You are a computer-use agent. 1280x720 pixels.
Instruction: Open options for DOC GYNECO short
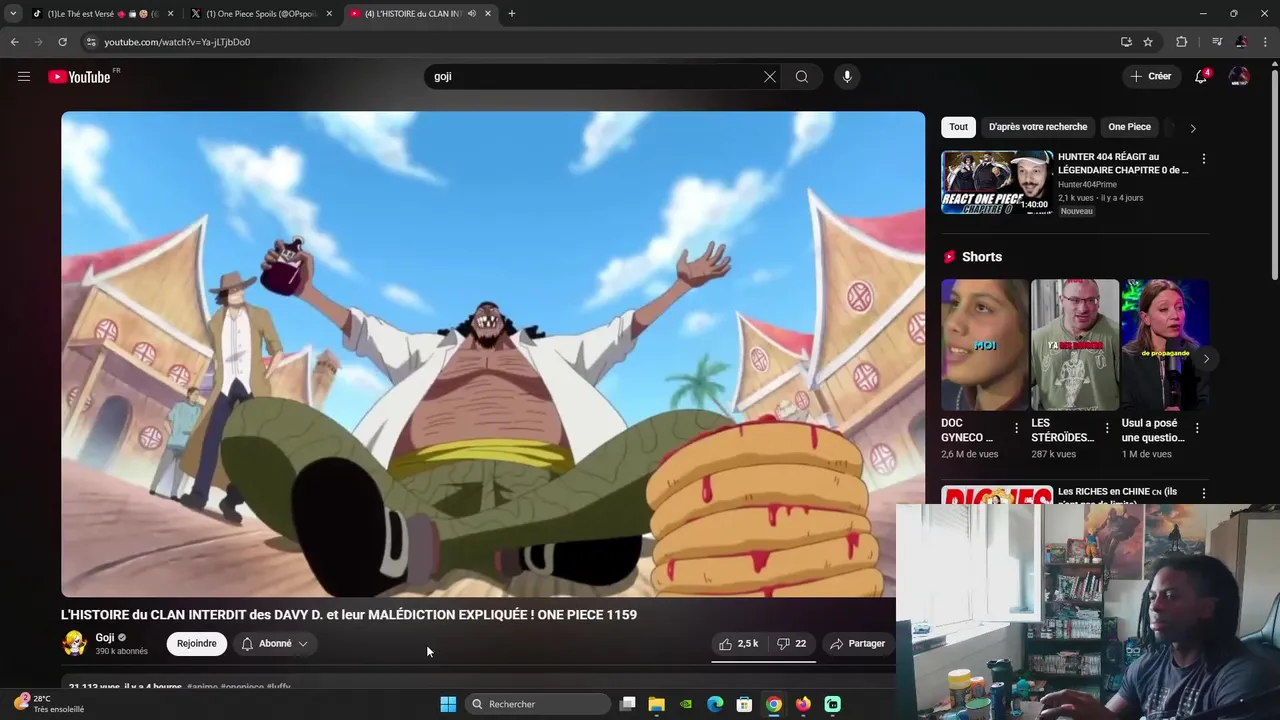click(1017, 428)
